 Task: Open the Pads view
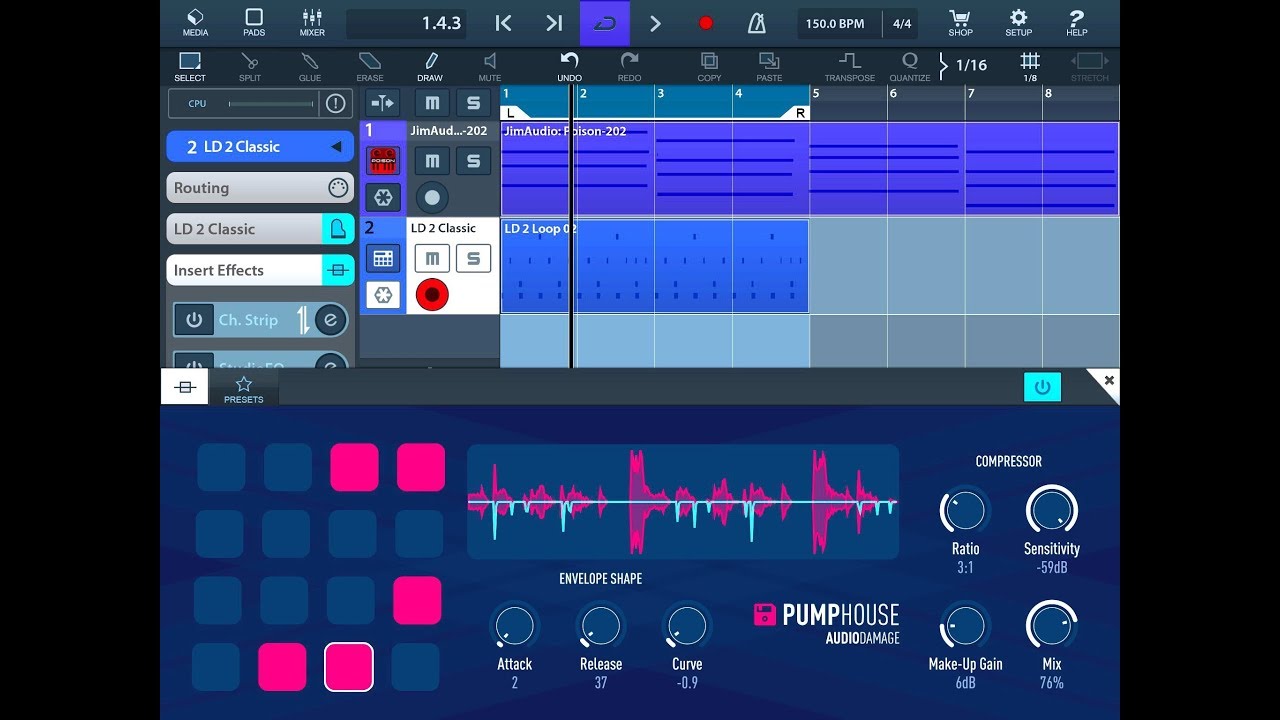[254, 22]
